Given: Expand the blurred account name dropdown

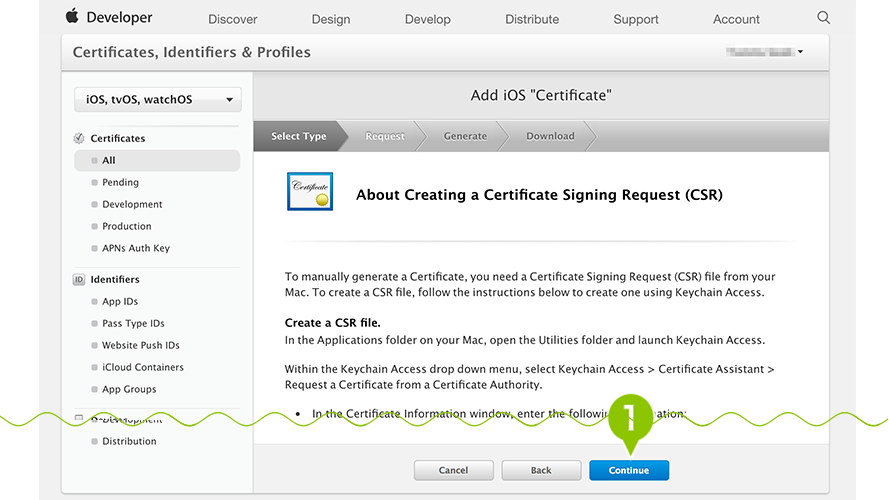Looking at the screenshot, I should (764, 52).
